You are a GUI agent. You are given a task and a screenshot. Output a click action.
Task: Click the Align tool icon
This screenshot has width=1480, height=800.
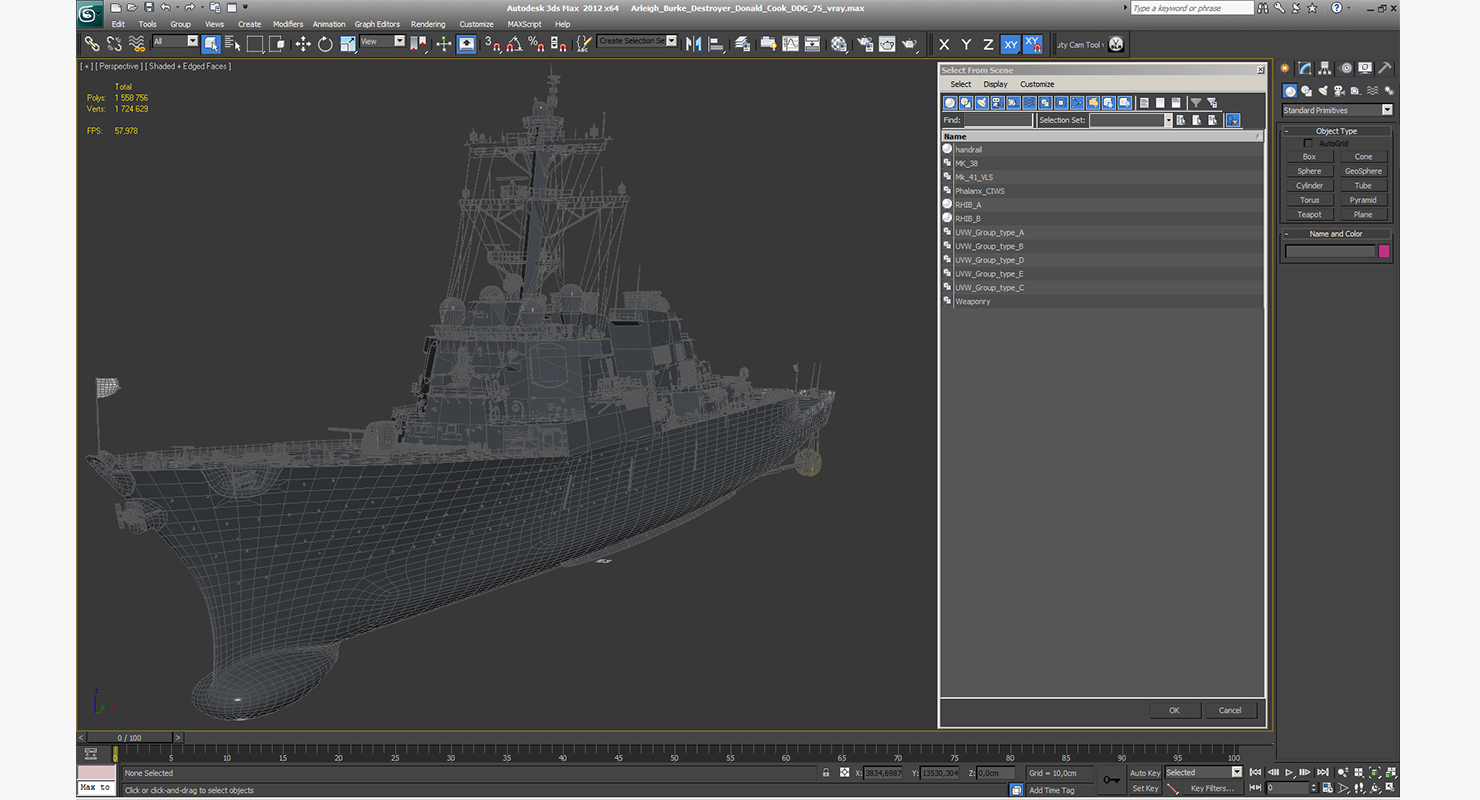click(716, 44)
